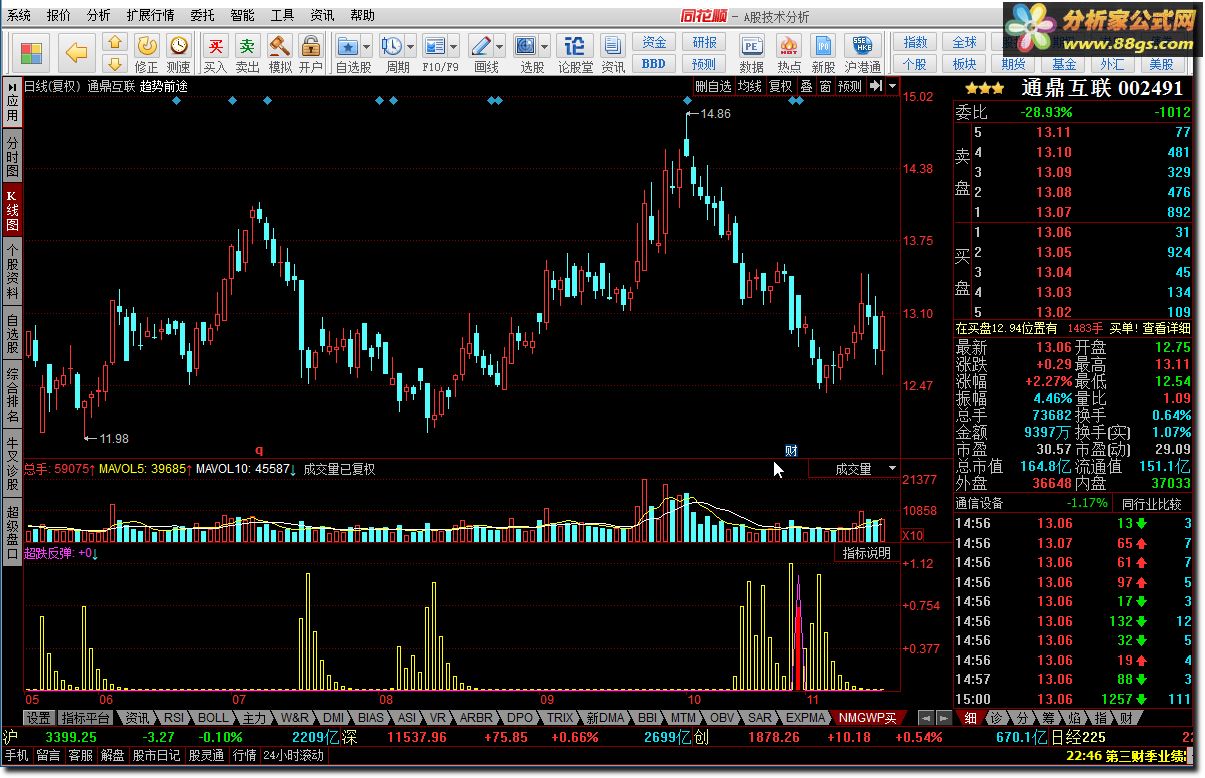Screen dimensions: 1205x778
Task: Click the 指标说明 button
Action: coord(866,553)
